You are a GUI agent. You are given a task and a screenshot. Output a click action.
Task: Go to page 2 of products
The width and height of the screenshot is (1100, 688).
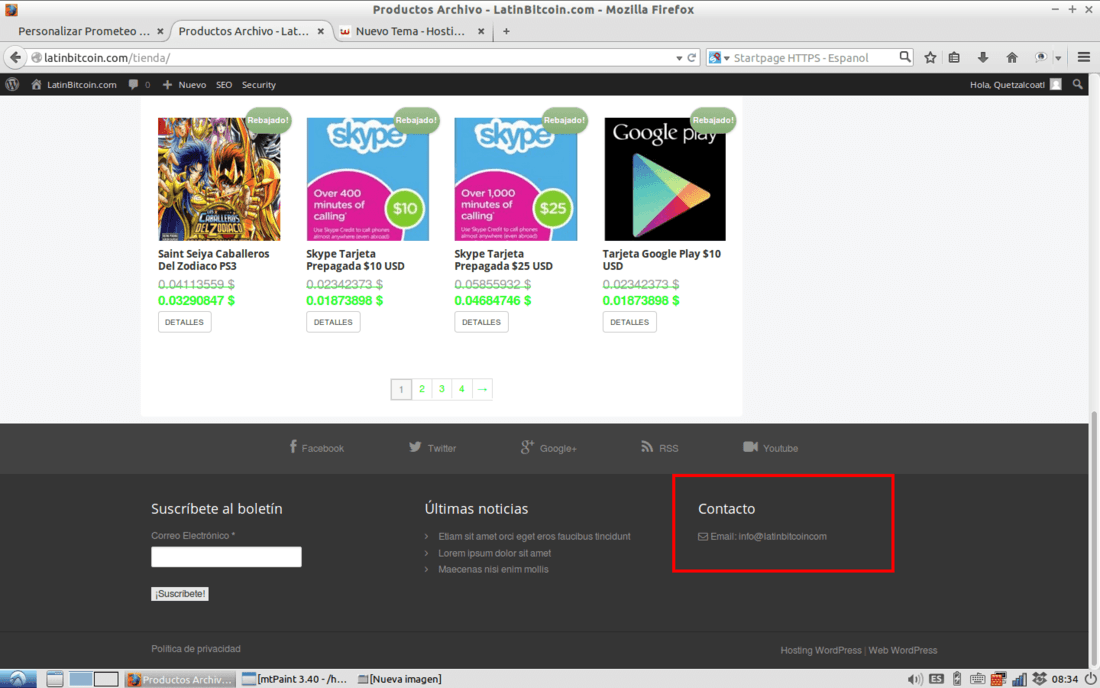point(422,389)
